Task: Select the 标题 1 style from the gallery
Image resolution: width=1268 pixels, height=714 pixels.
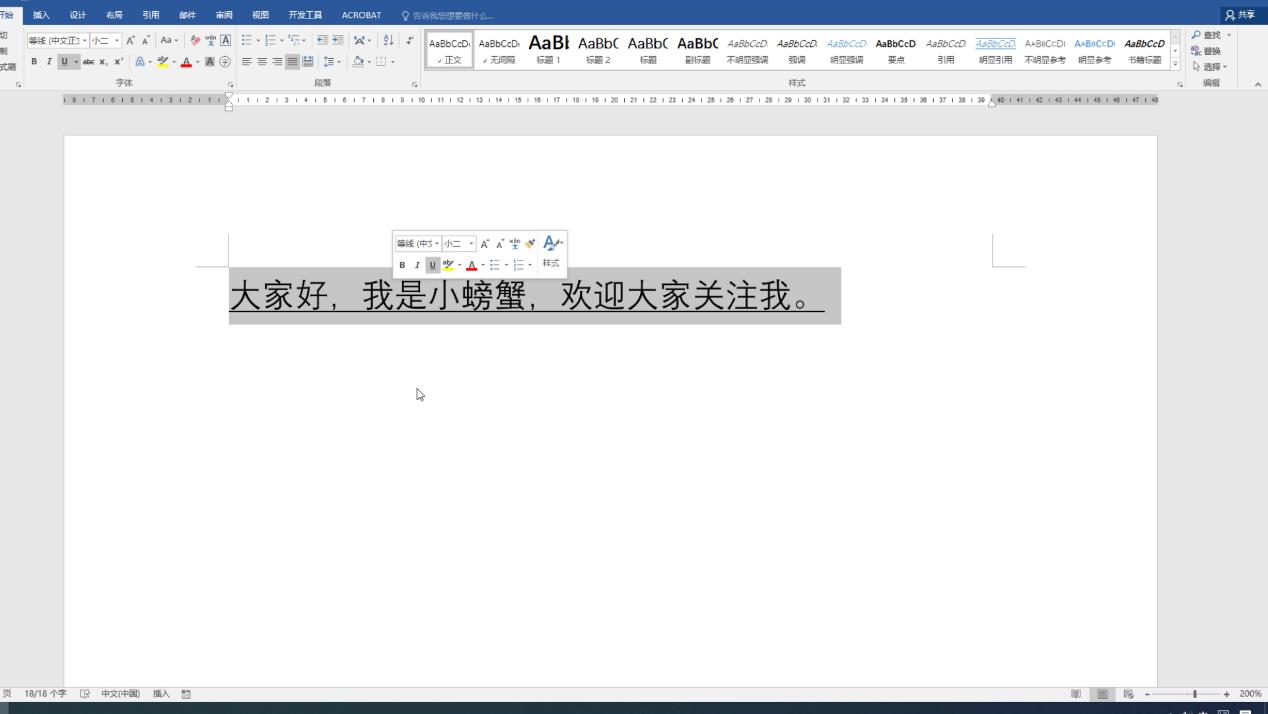Action: (x=548, y=50)
